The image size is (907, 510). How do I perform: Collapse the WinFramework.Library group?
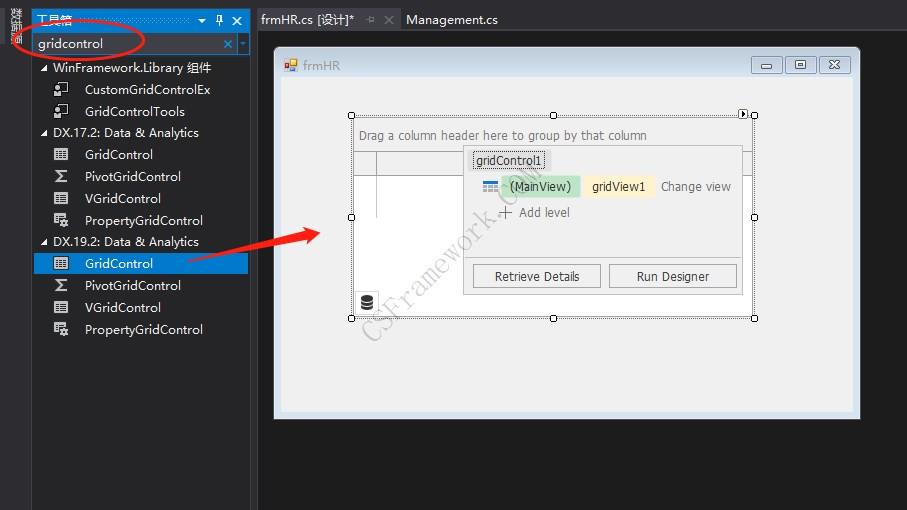tap(44, 69)
